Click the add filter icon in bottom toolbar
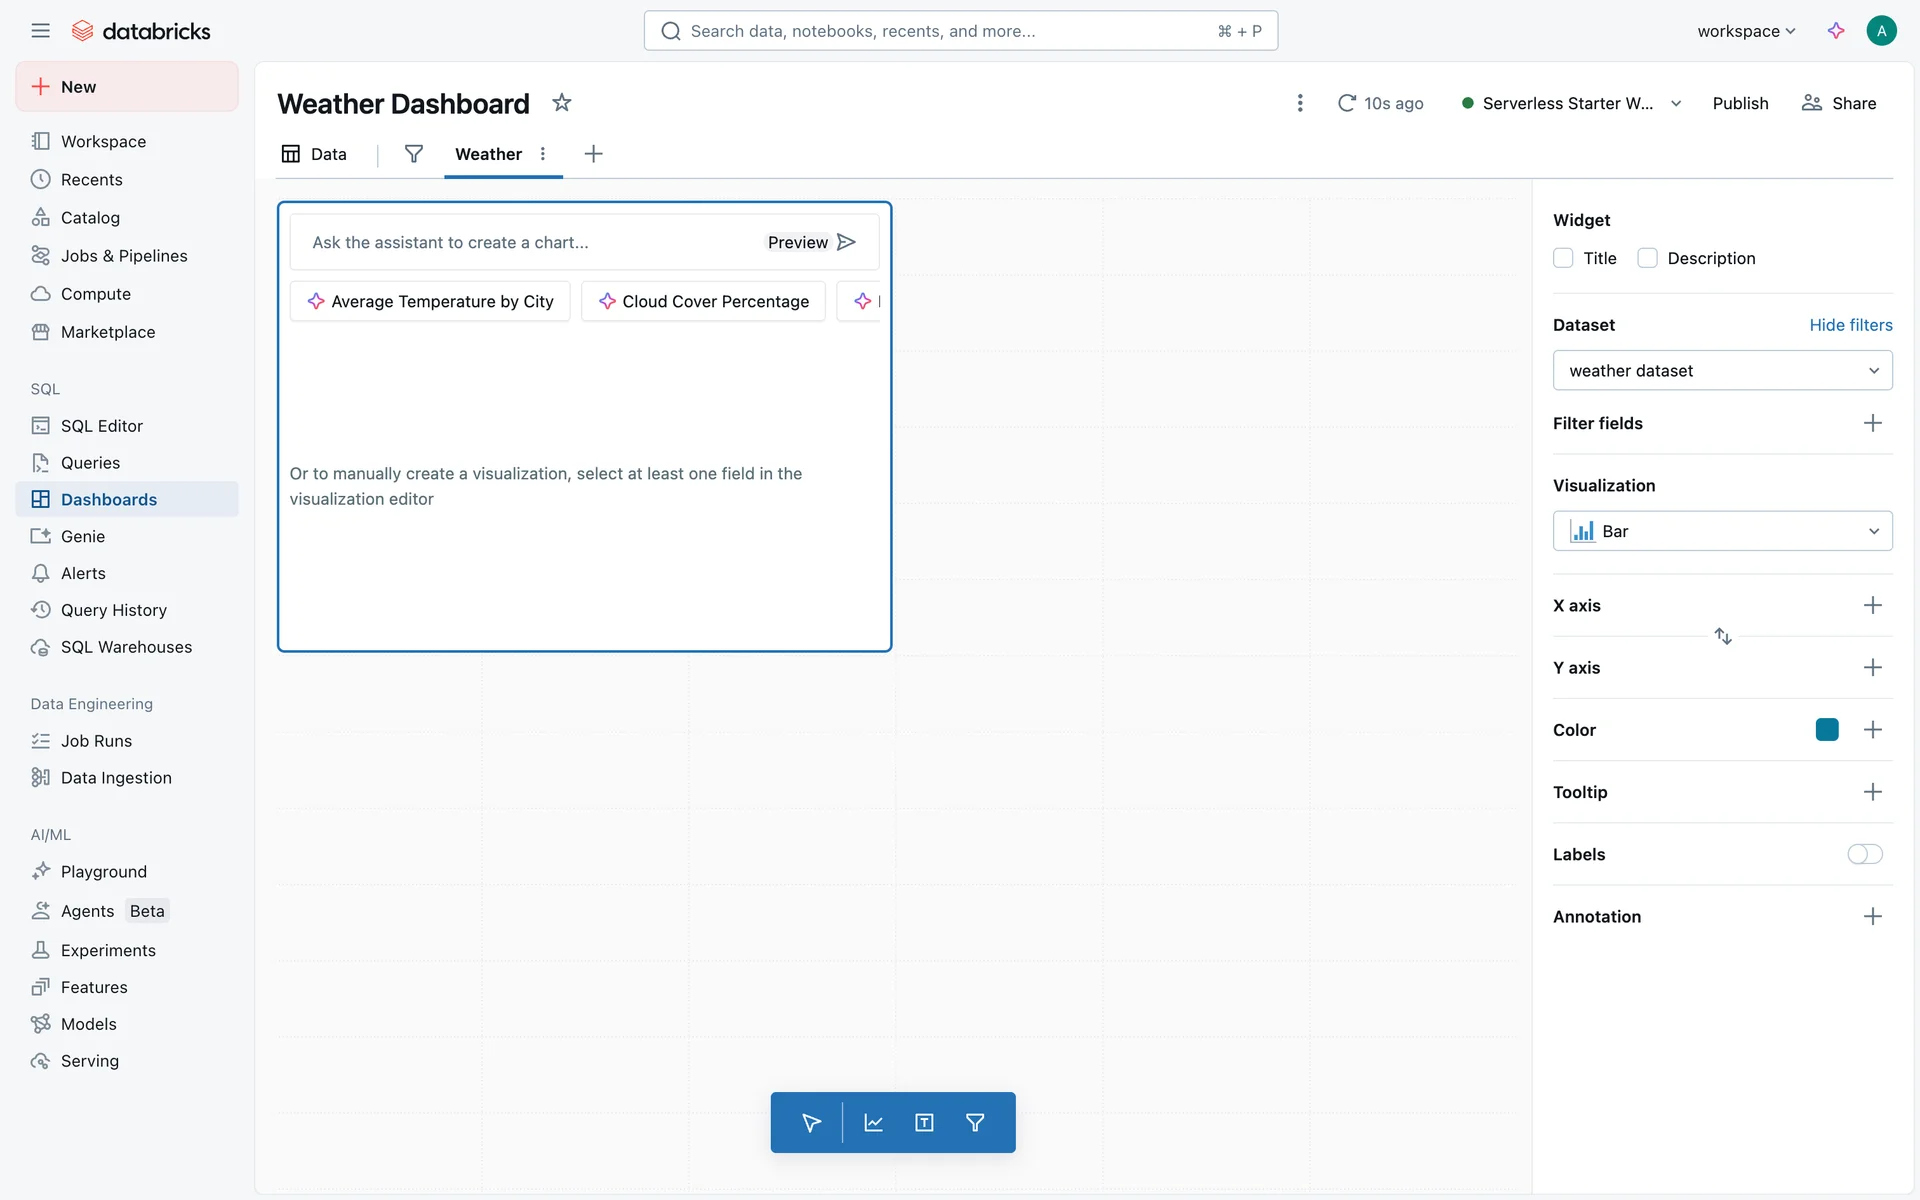Viewport: 1920px width, 1200px height. [975, 1122]
